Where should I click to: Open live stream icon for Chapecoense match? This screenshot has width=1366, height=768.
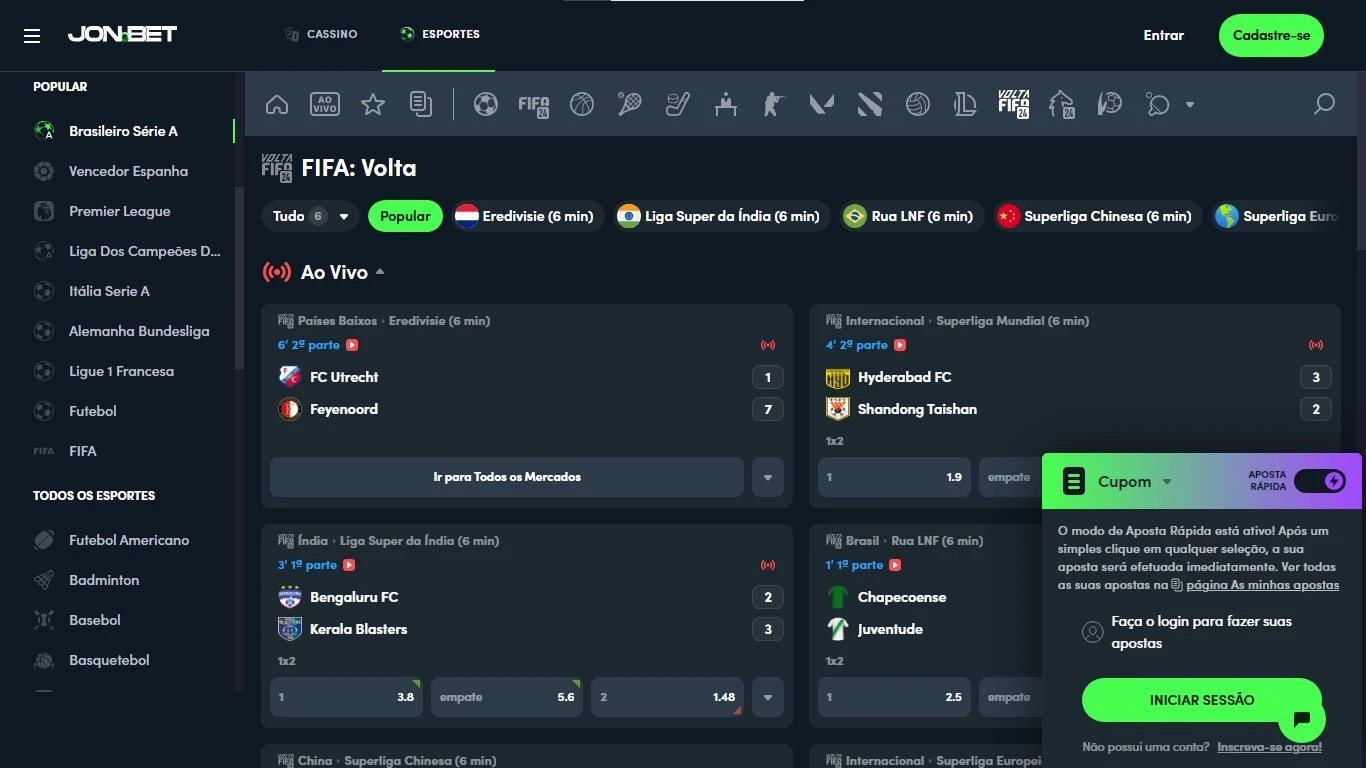tap(897, 565)
